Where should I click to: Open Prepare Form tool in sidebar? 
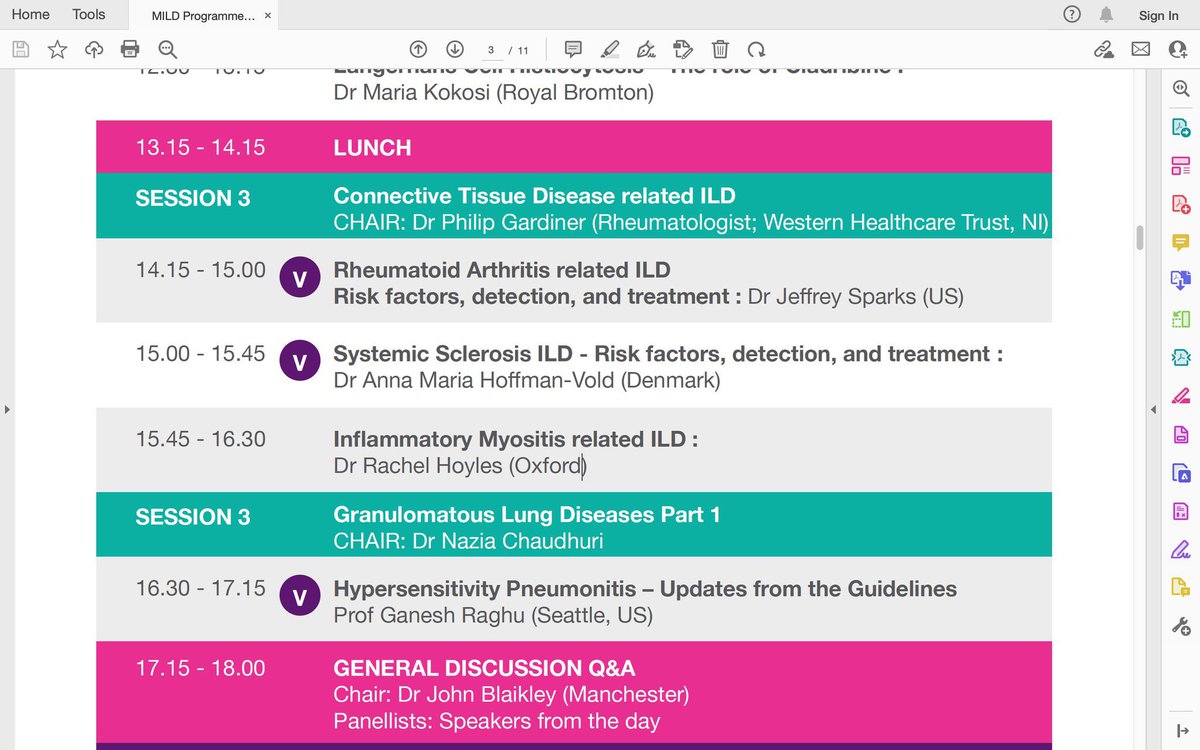pyautogui.click(x=1181, y=511)
